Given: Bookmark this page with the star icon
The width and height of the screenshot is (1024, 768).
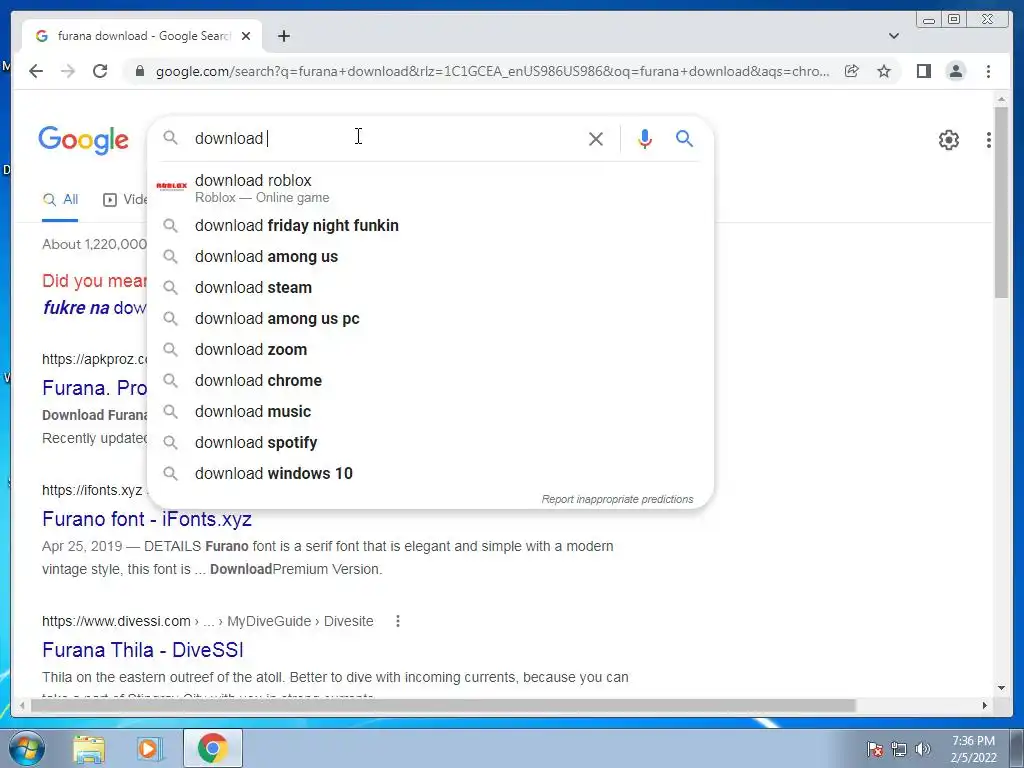Looking at the screenshot, I should 884,71.
